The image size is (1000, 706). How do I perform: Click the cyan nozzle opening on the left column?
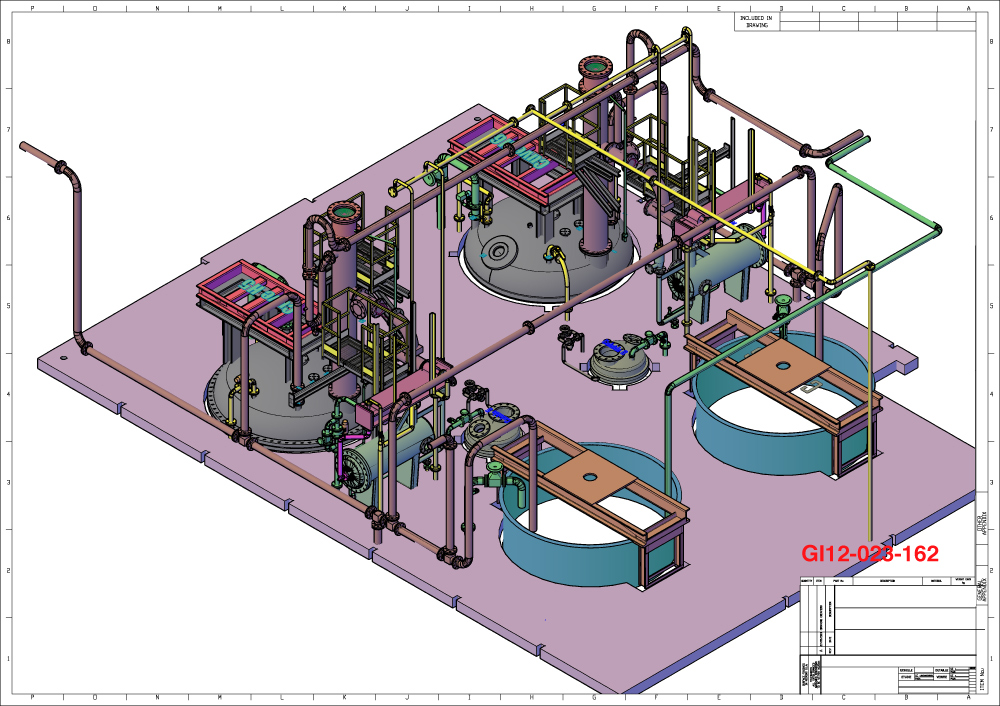(345, 211)
